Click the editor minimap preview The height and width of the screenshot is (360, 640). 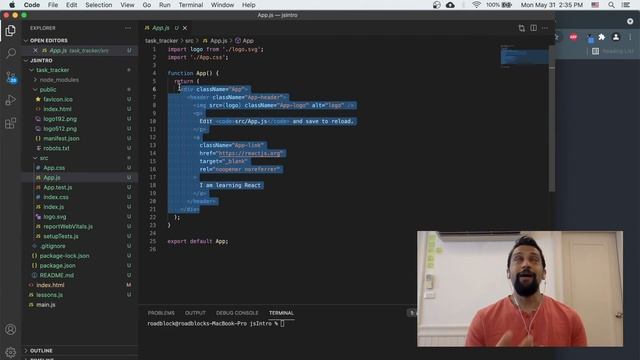(x=524, y=56)
